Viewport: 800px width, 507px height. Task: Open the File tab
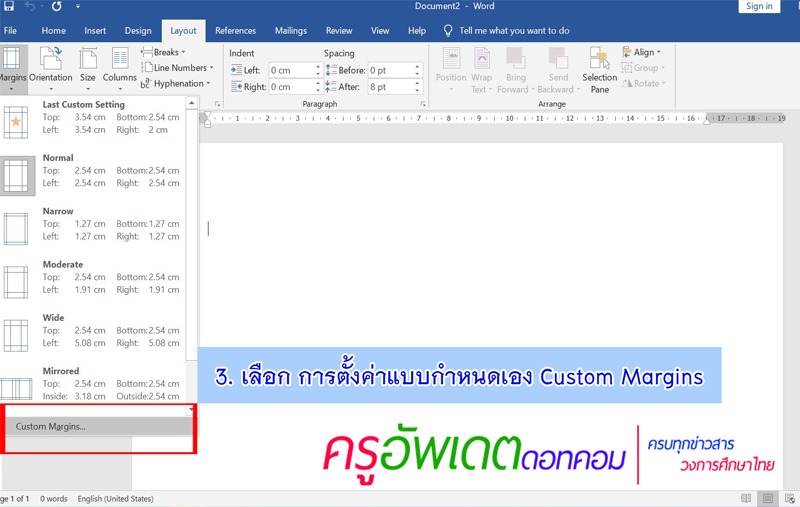coord(10,31)
